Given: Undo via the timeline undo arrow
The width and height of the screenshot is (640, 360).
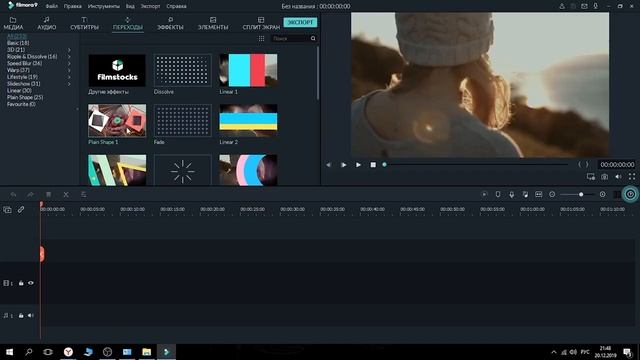Looking at the screenshot, I should coord(13,195).
